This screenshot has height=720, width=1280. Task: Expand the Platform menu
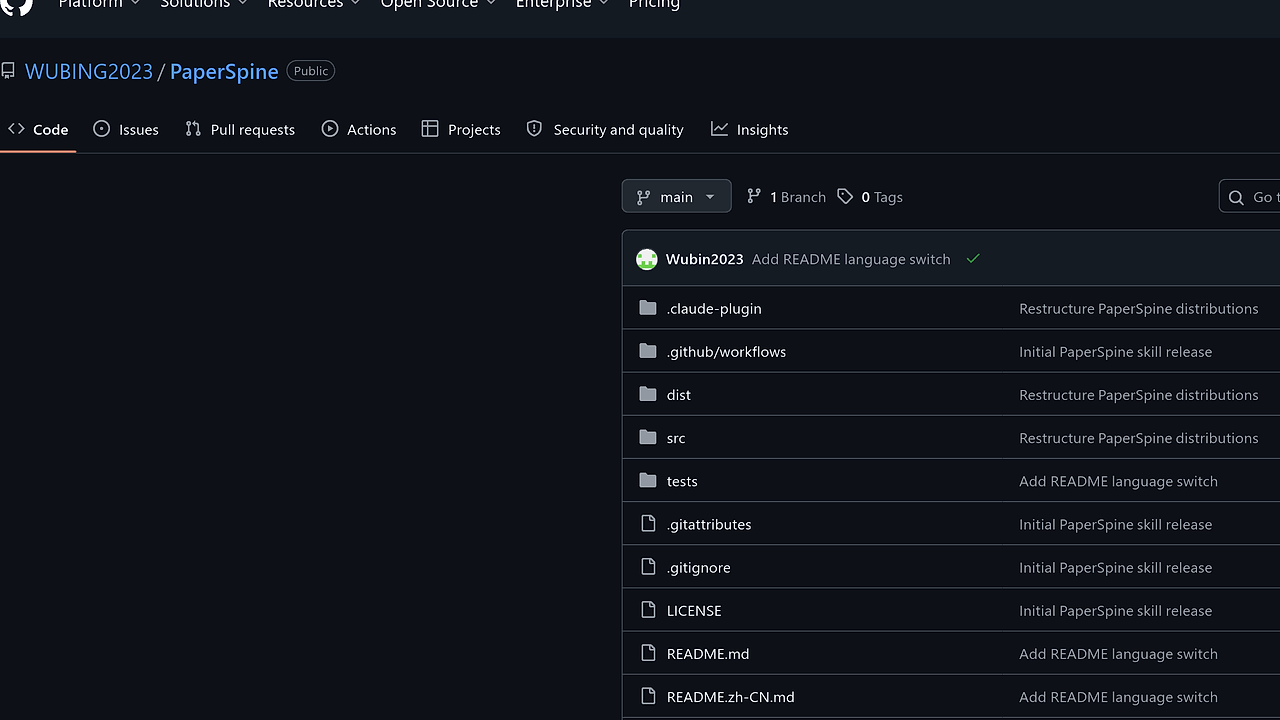tap(99, 4)
